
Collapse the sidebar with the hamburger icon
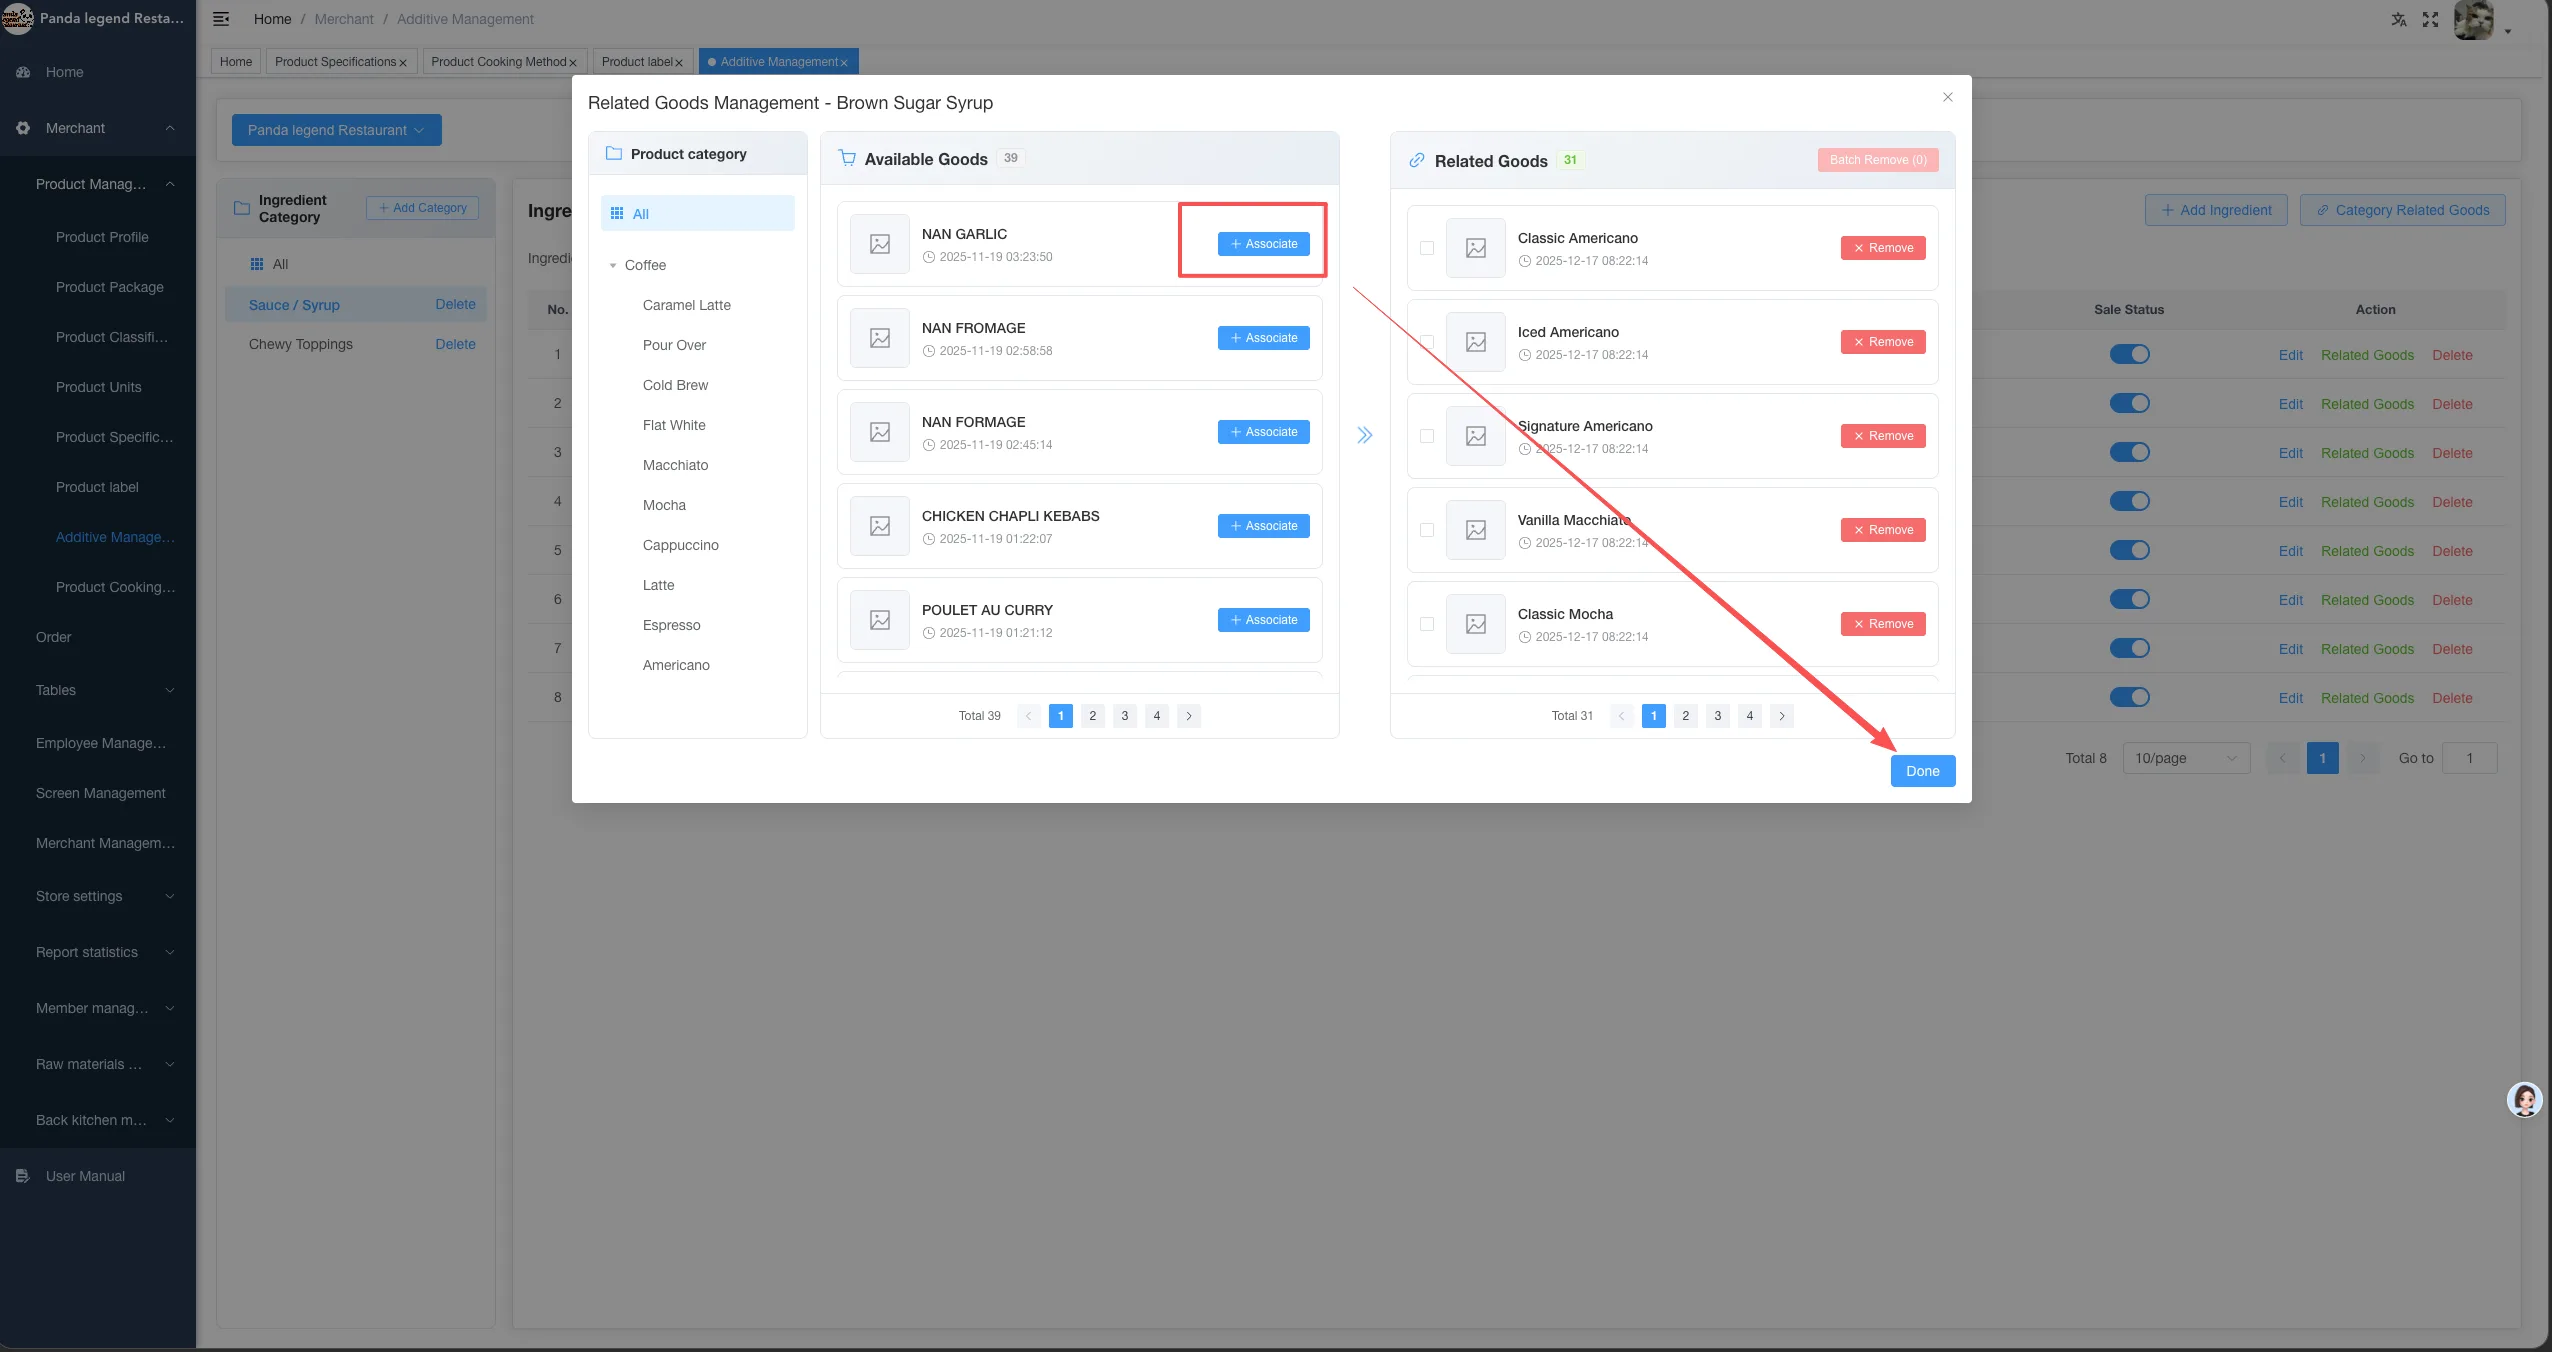pyautogui.click(x=221, y=19)
